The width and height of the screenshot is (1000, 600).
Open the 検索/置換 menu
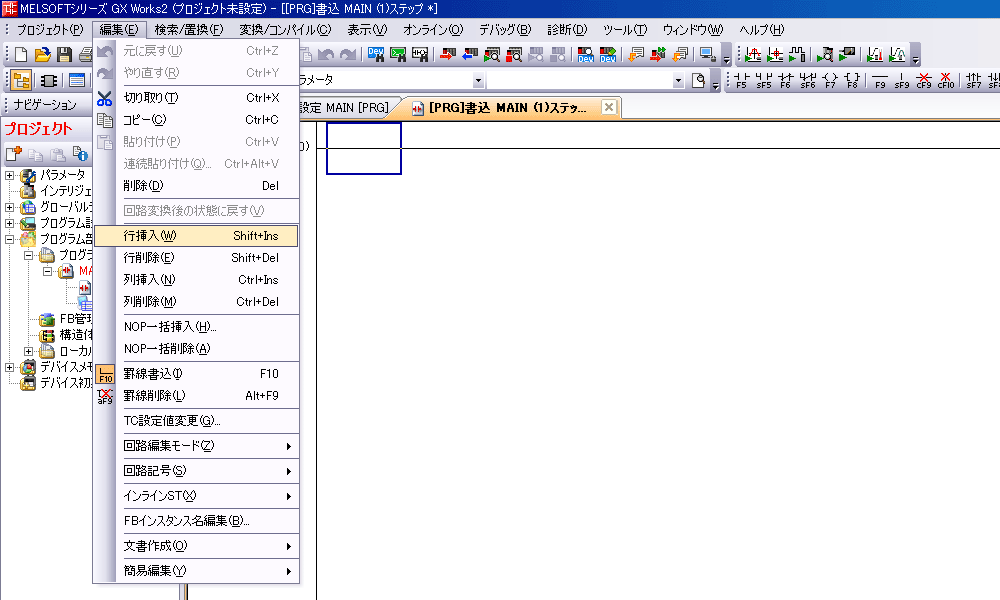click(189, 29)
